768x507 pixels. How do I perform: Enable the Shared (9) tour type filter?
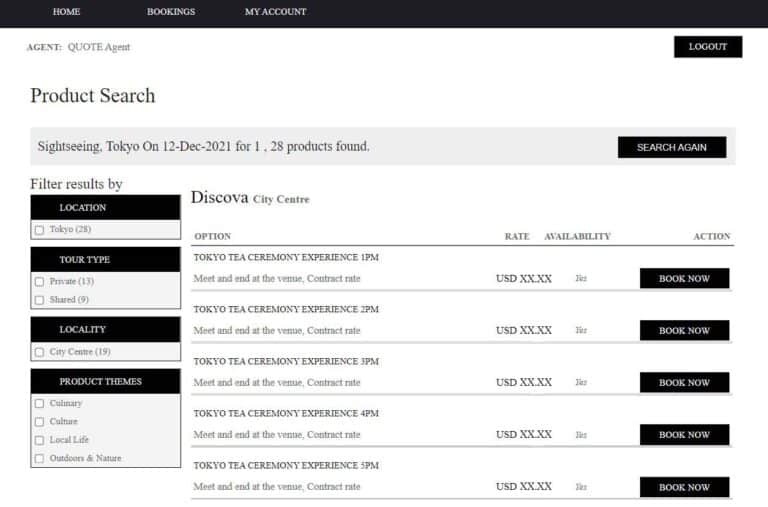point(40,300)
